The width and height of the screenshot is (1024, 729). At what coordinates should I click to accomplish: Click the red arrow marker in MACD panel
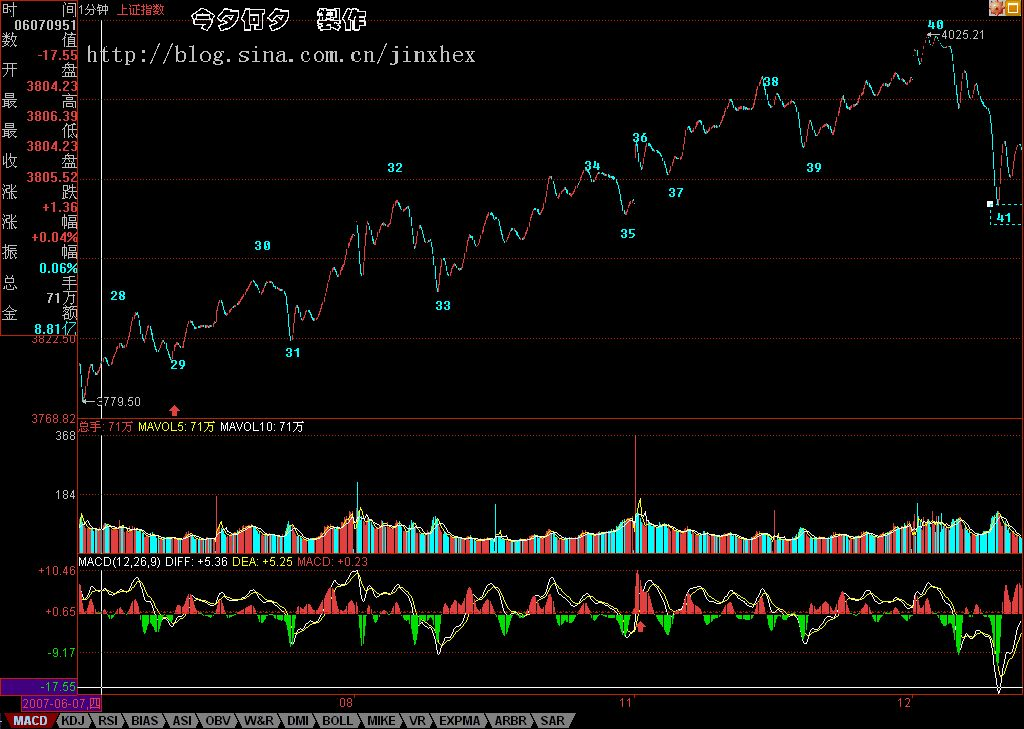tap(641, 627)
